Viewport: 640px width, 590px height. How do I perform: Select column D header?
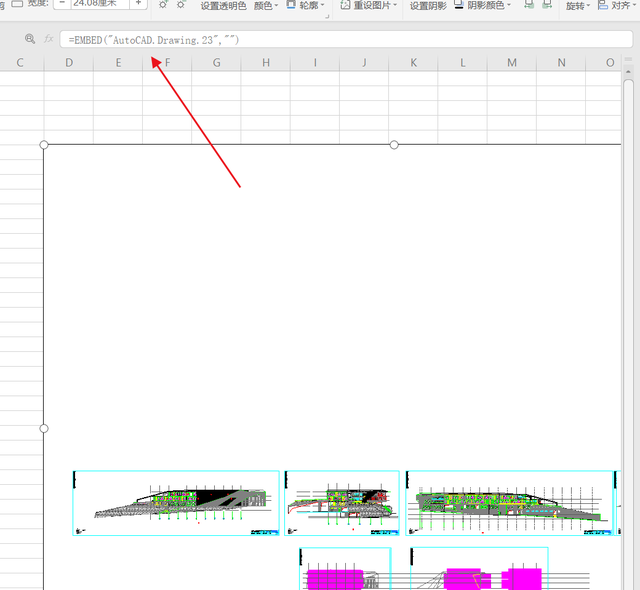coord(69,62)
